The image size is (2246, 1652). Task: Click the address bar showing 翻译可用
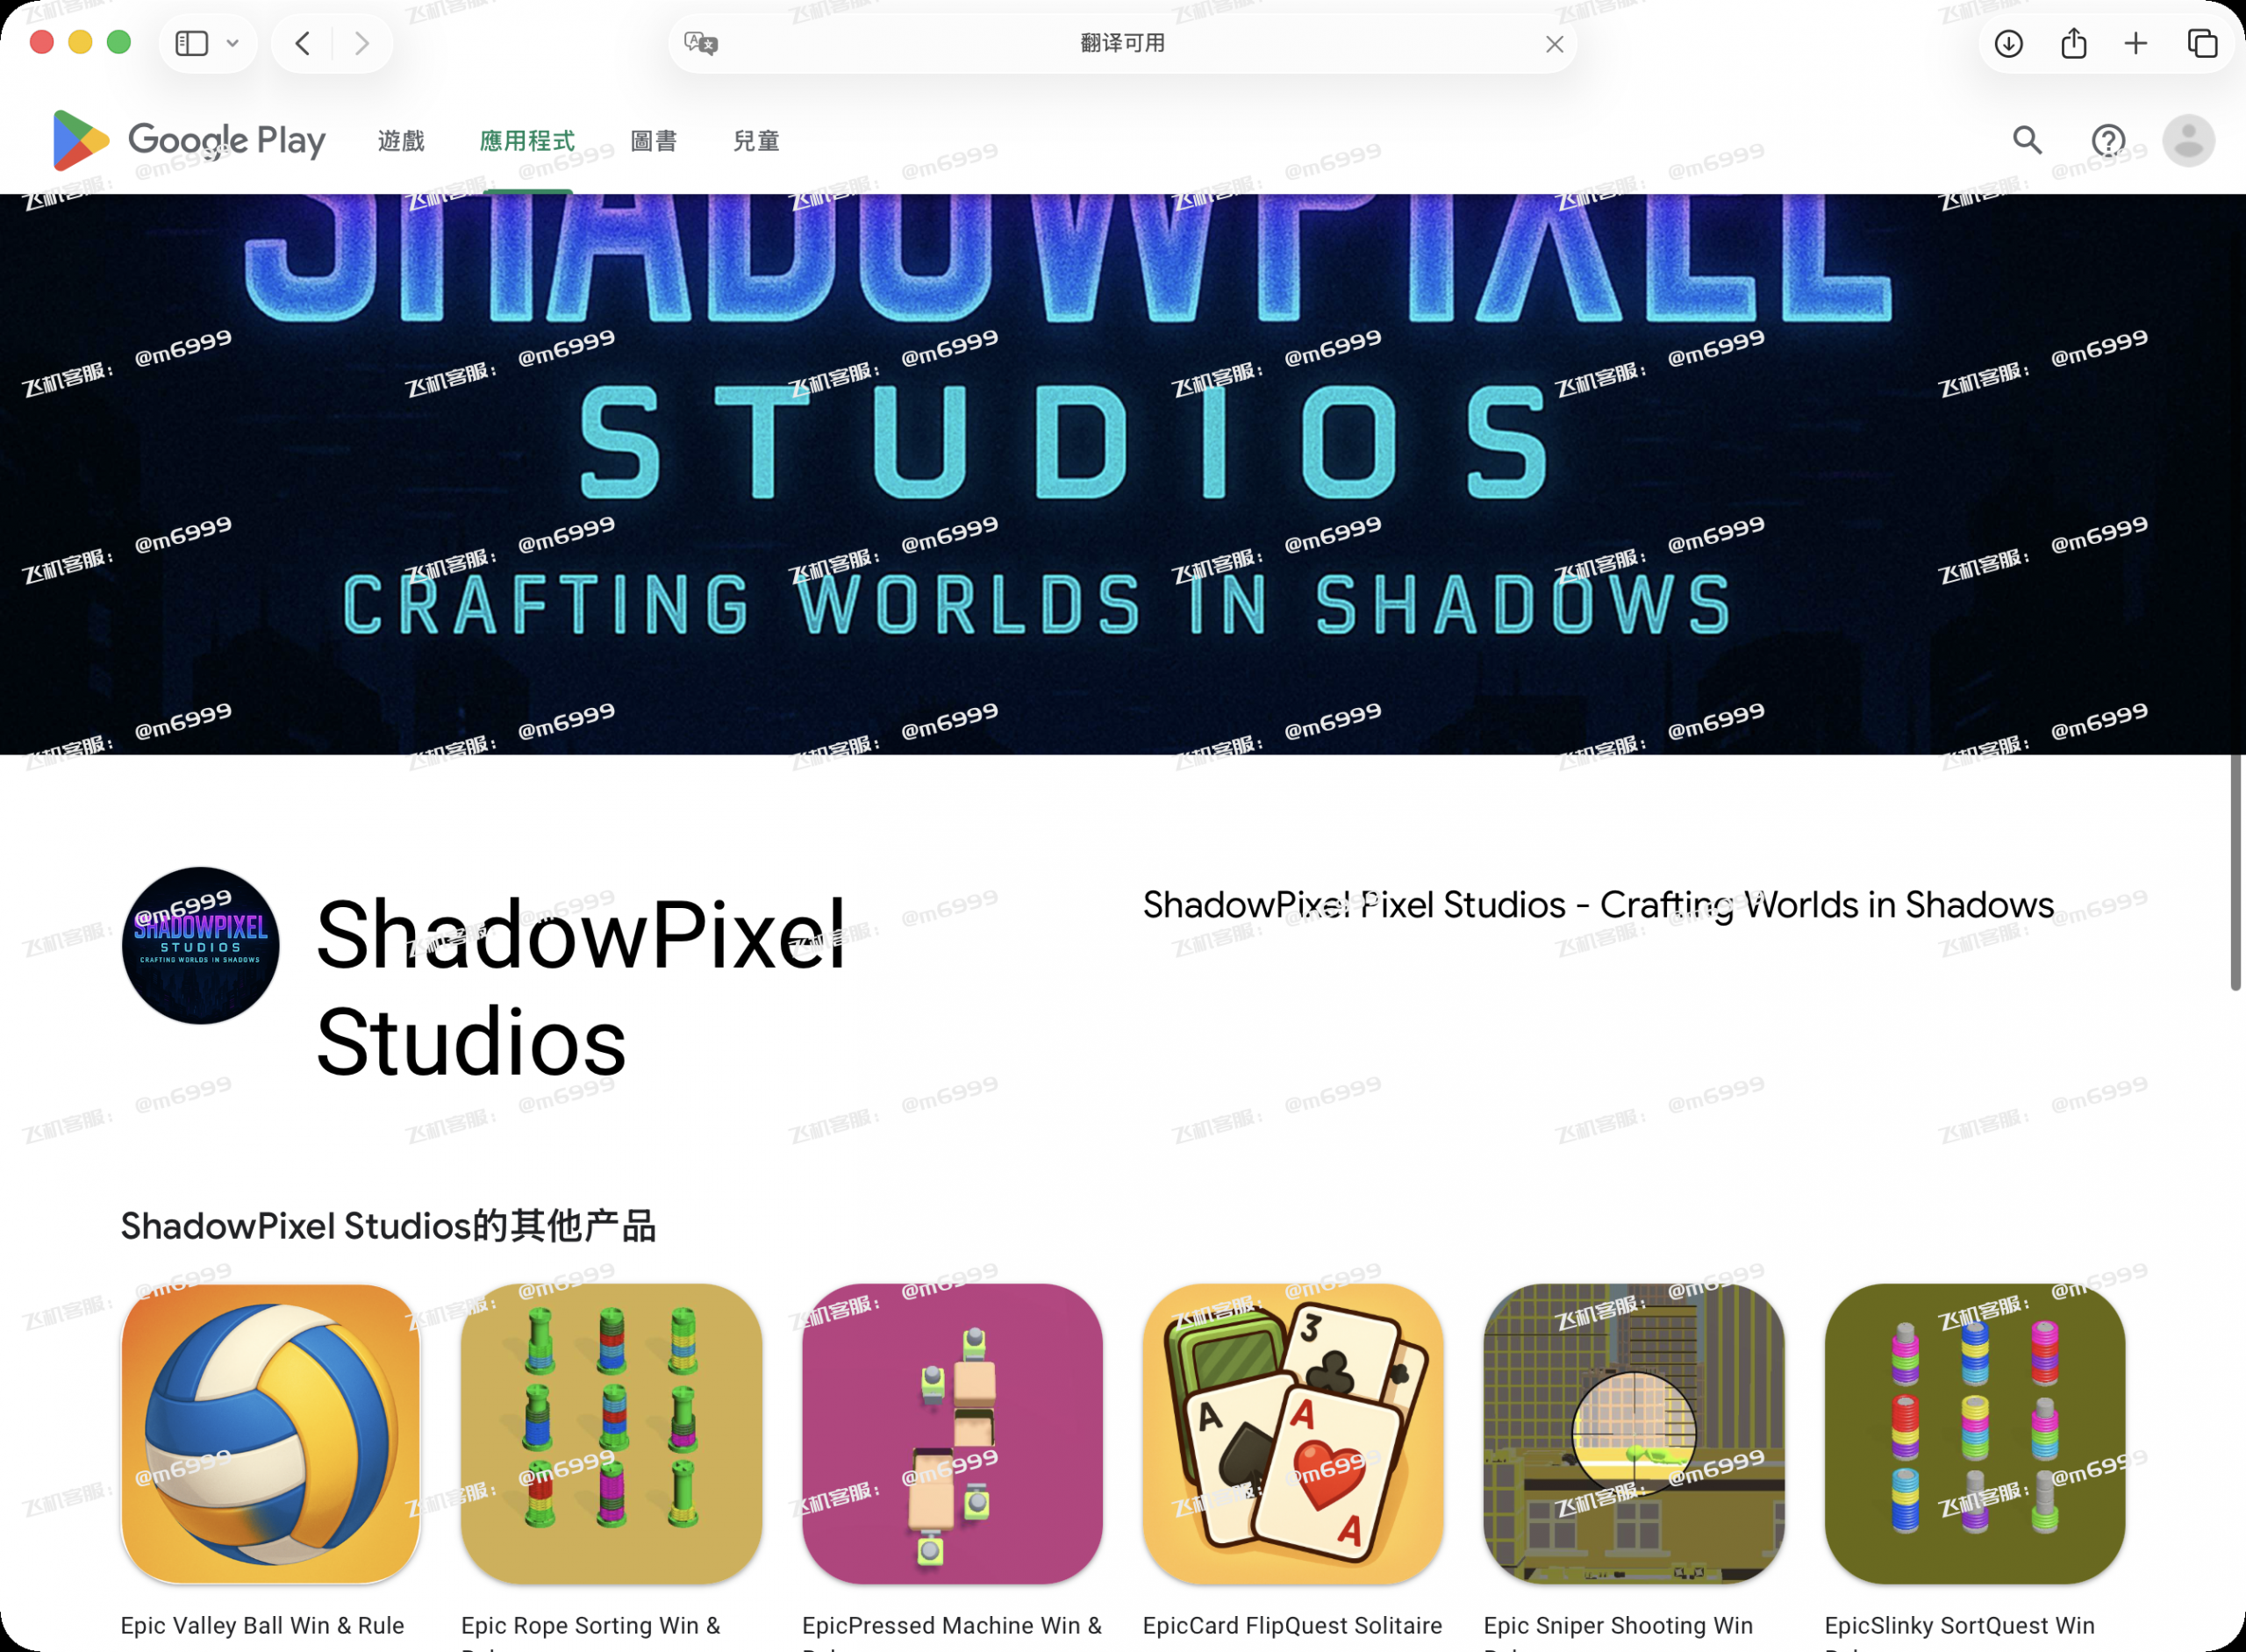[1122, 43]
